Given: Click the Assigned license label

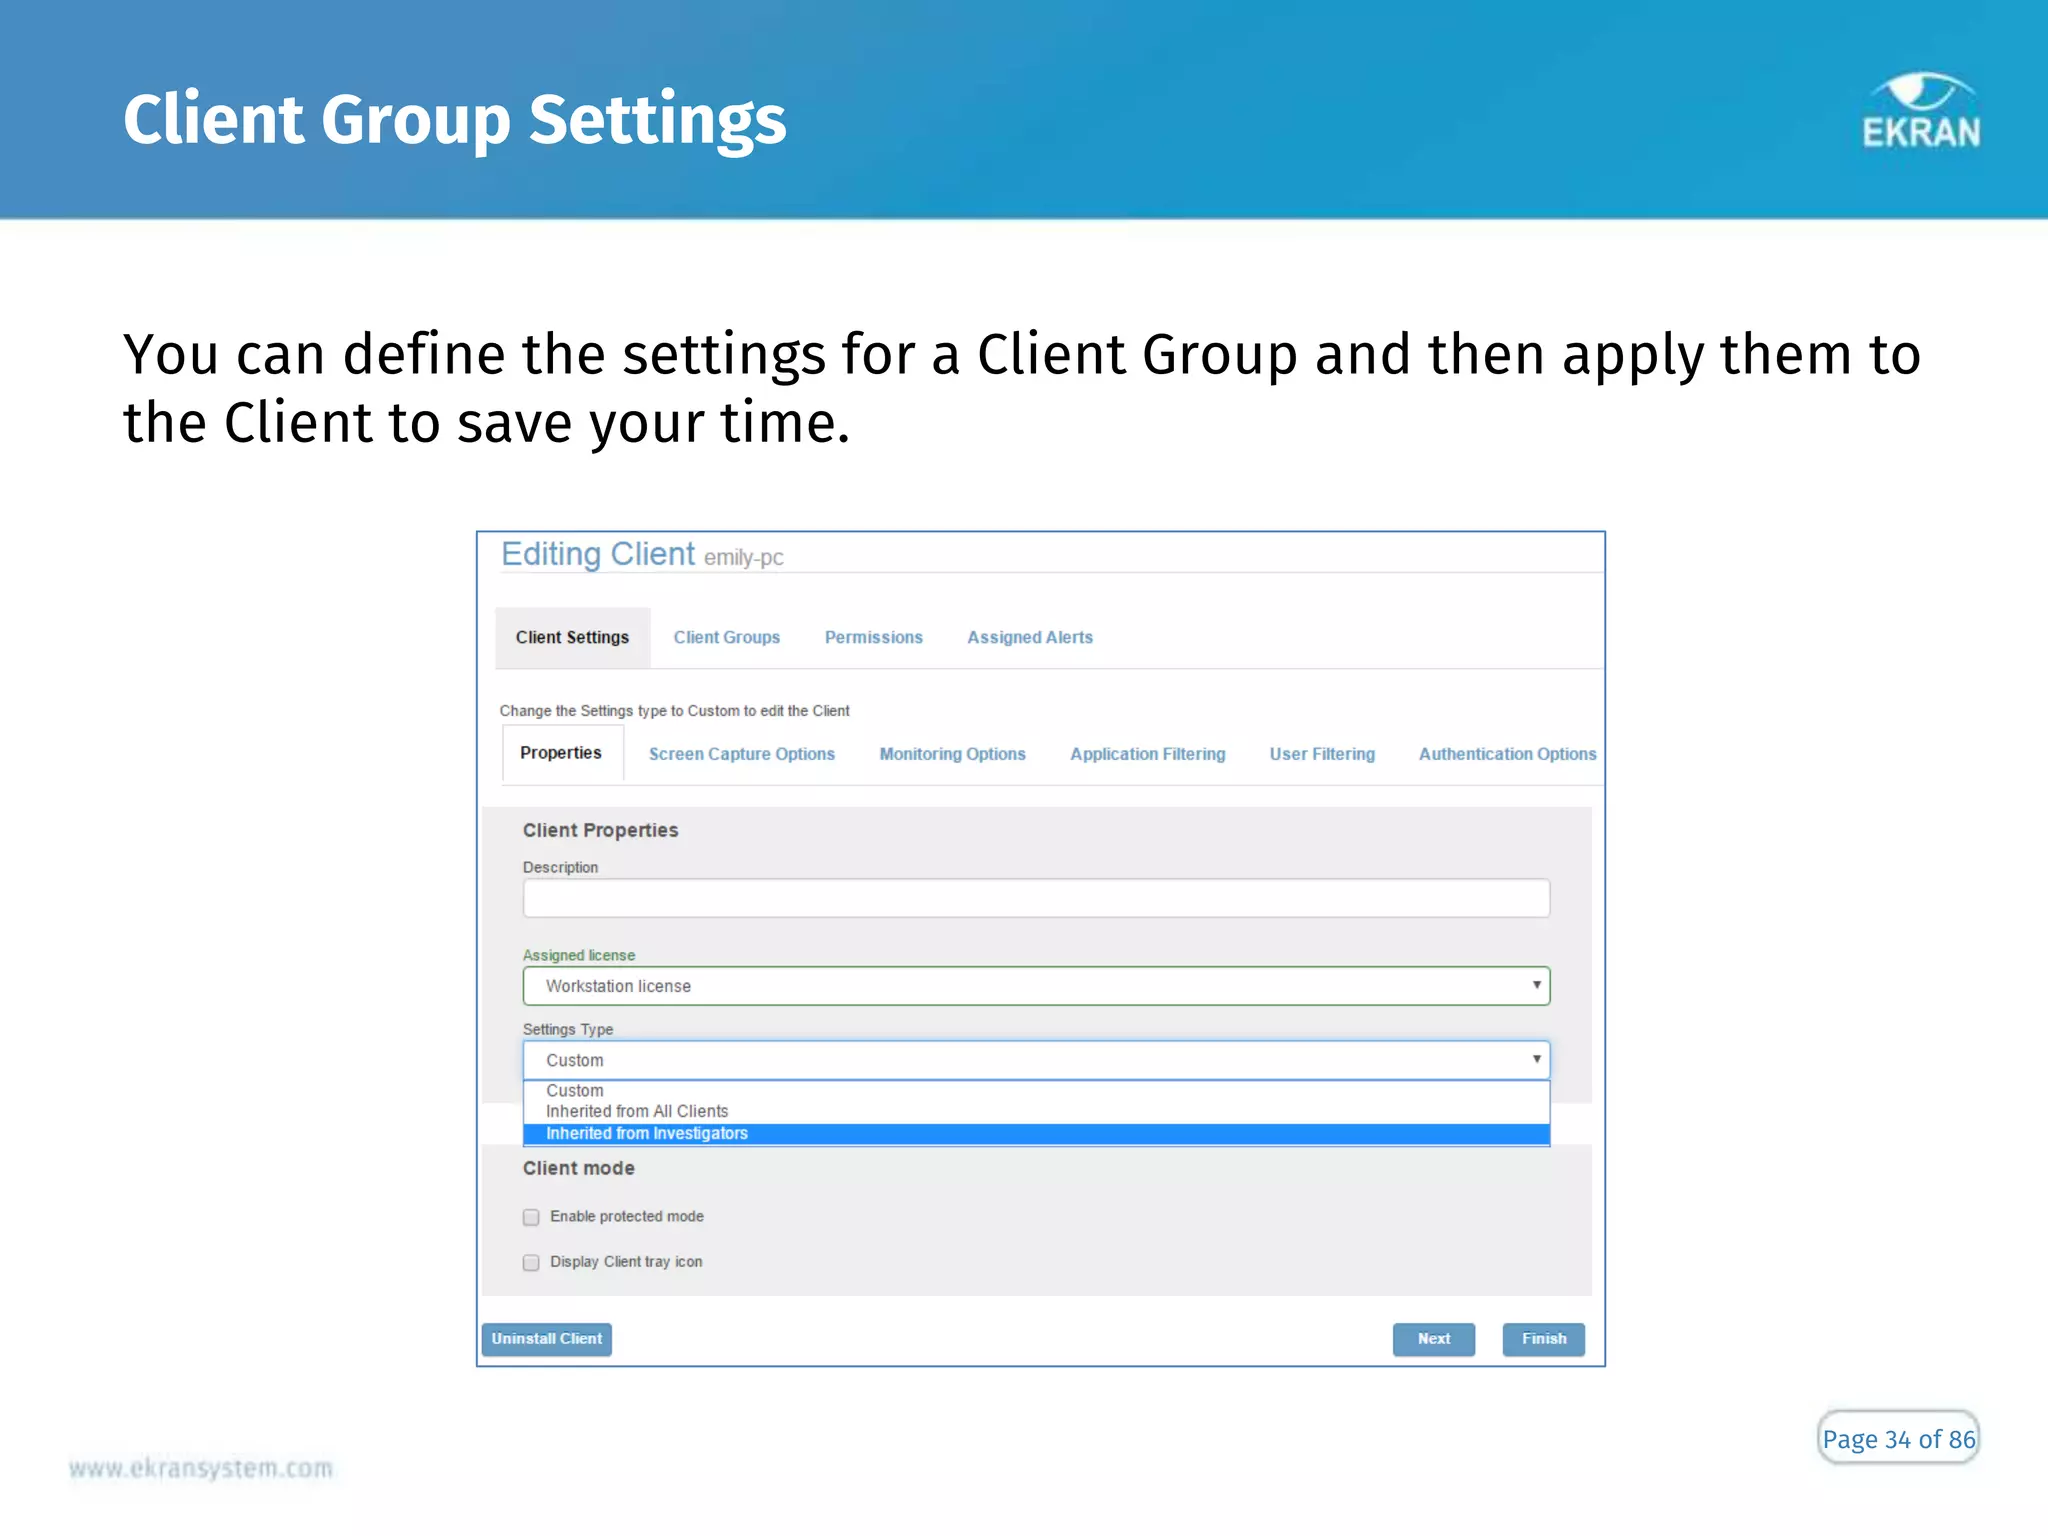Looking at the screenshot, I should click(x=578, y=955).
